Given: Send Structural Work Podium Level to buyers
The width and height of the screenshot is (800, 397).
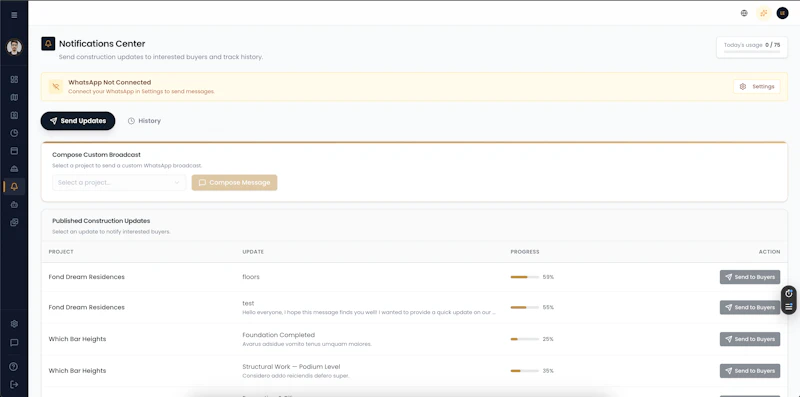Looking at the screenshot, I should [x=749, y=371].
